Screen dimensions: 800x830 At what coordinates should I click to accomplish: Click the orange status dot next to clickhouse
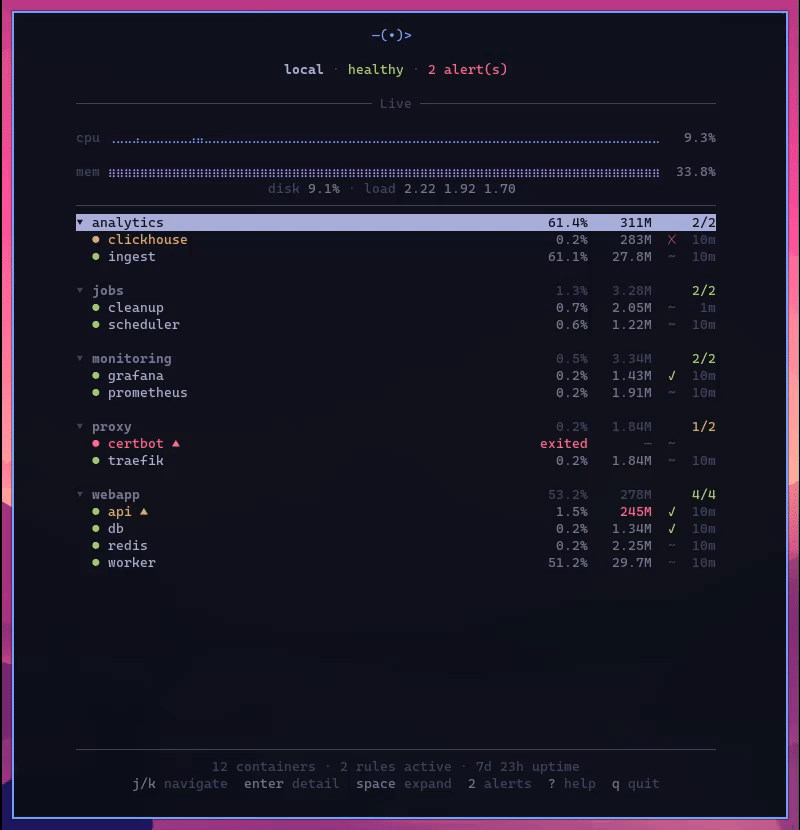97,240
